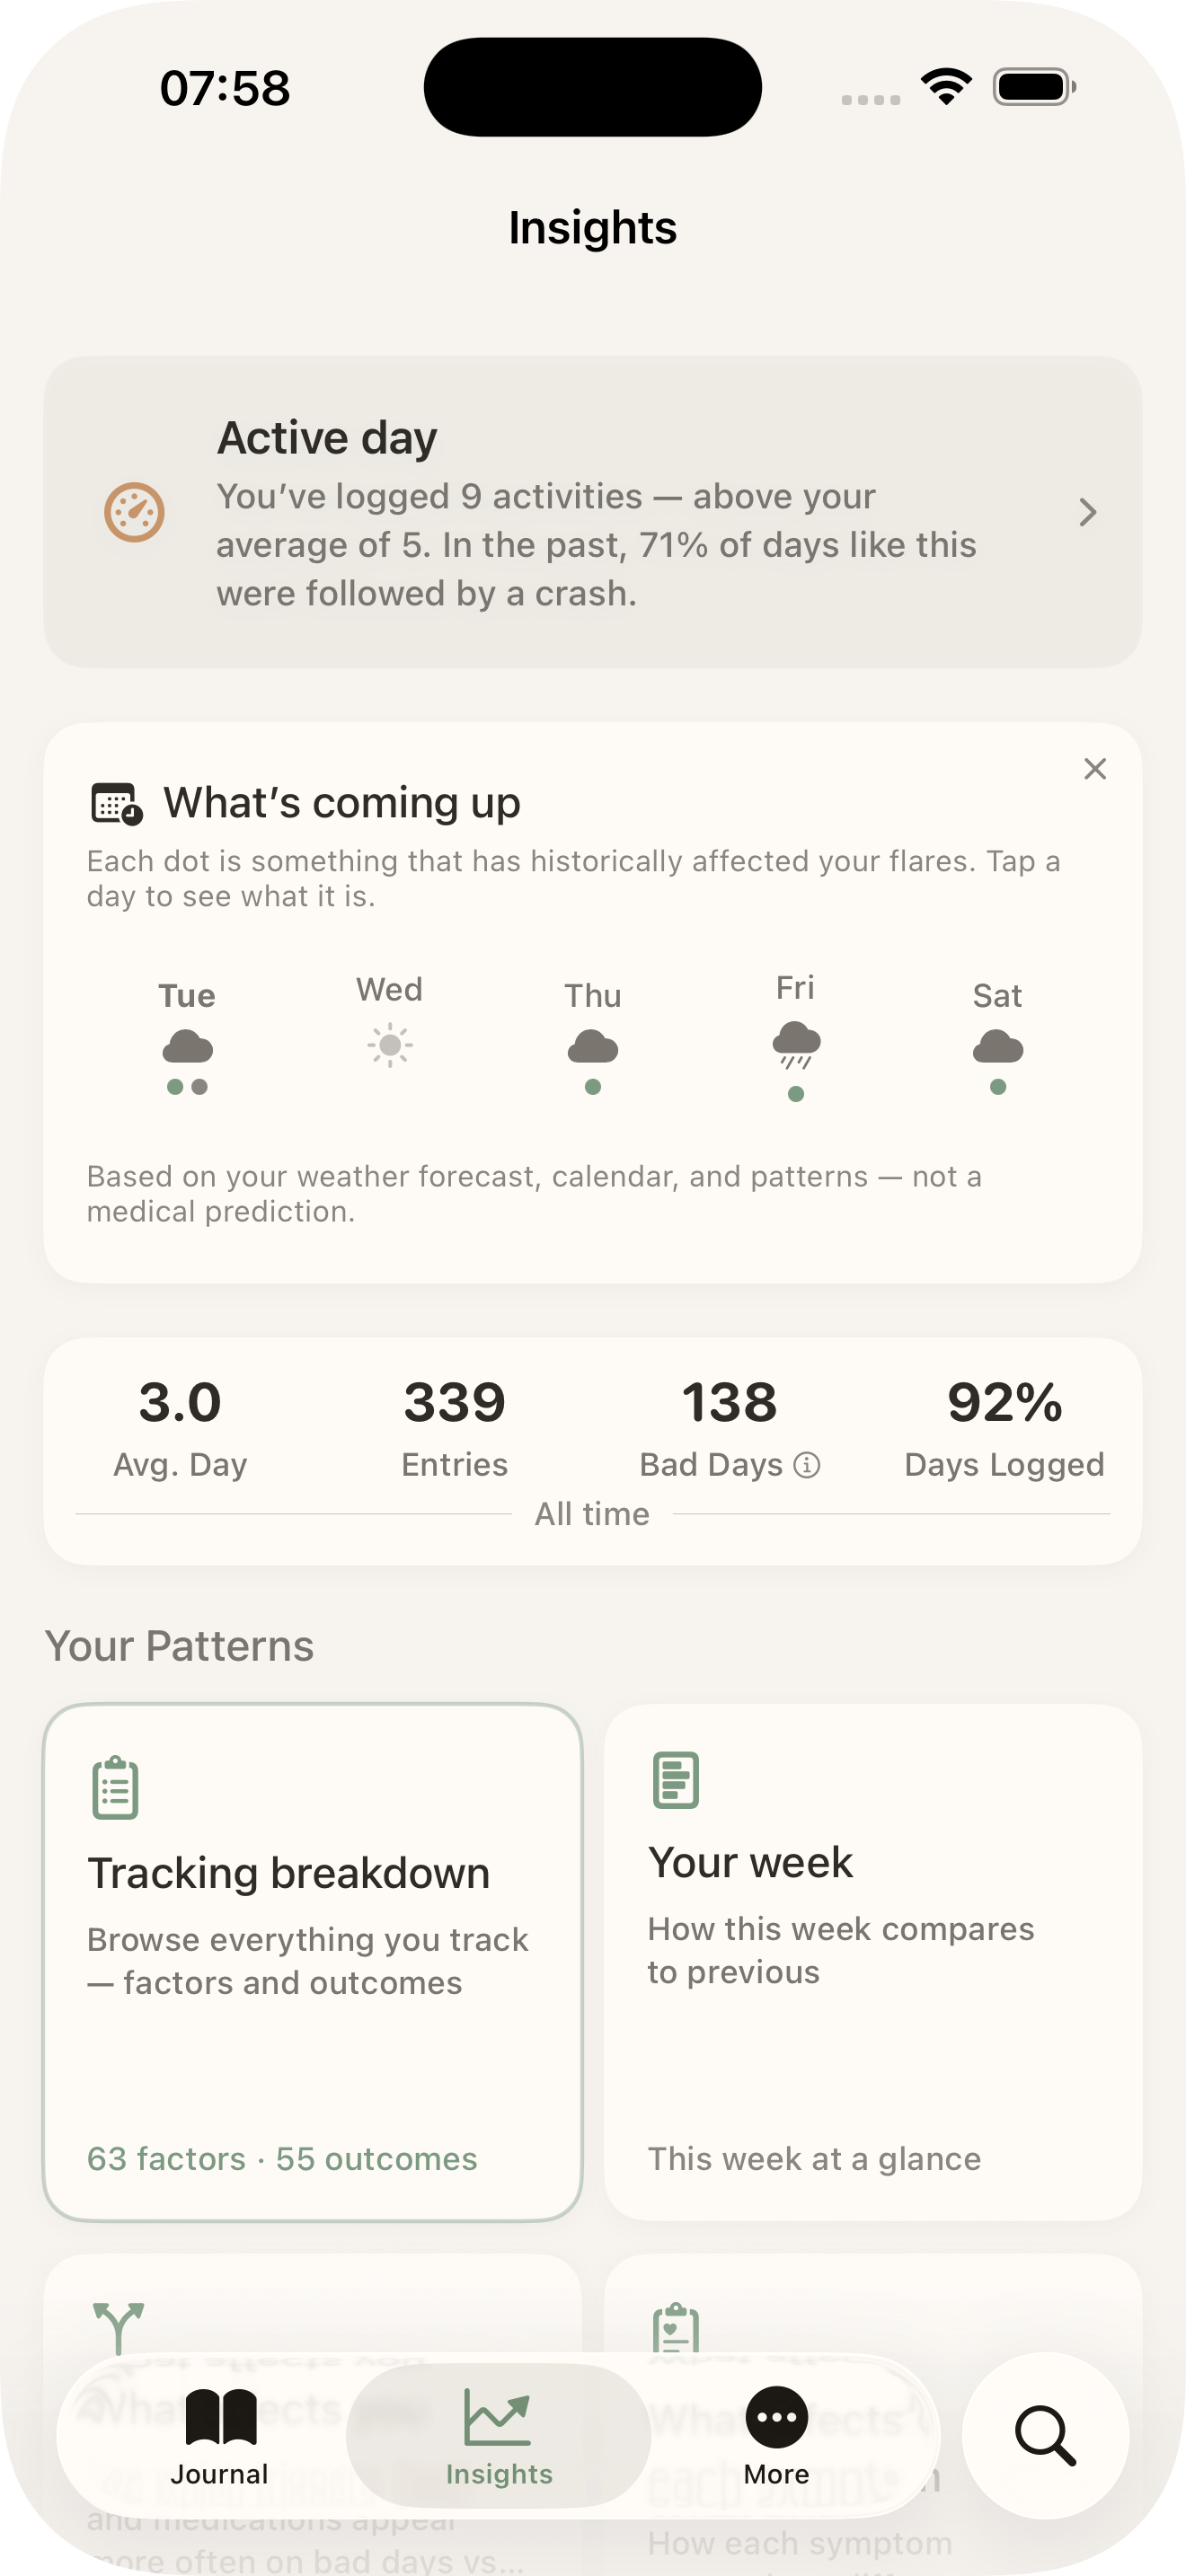Tap the search magnifying glass button

point(1045,2436)
